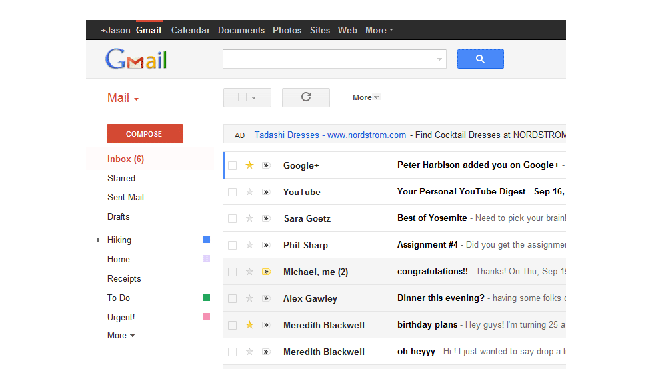Open +Jason in the top bar
Screen dimensions: 652x390
115,30
